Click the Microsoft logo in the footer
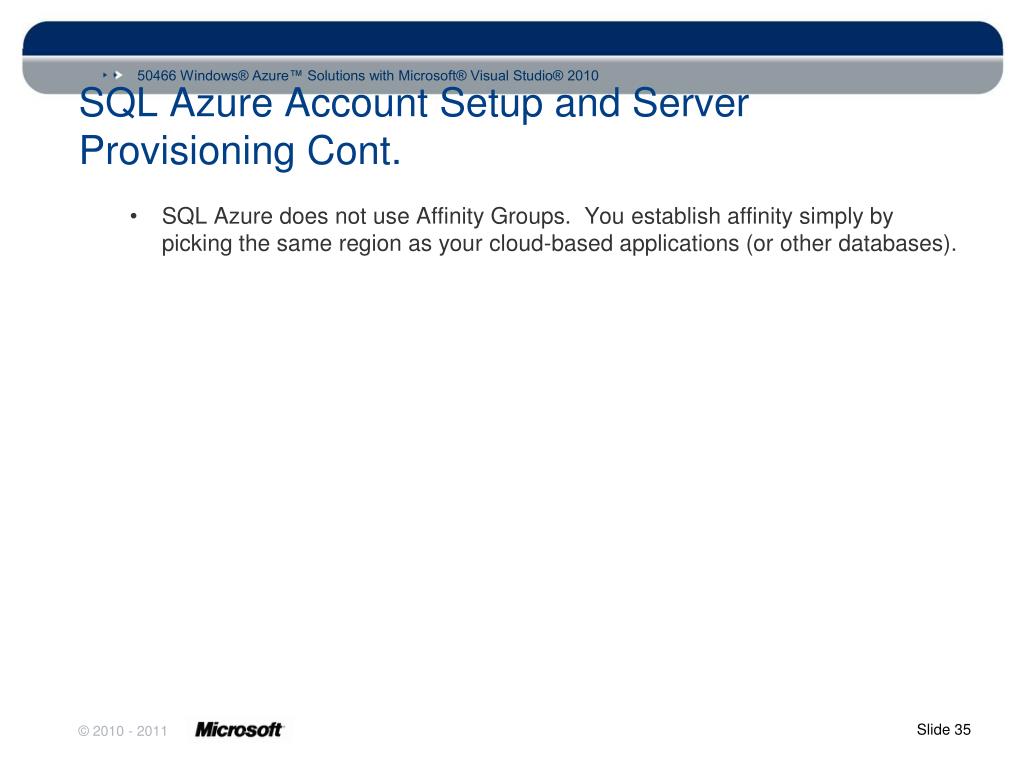 coord(240,729)
